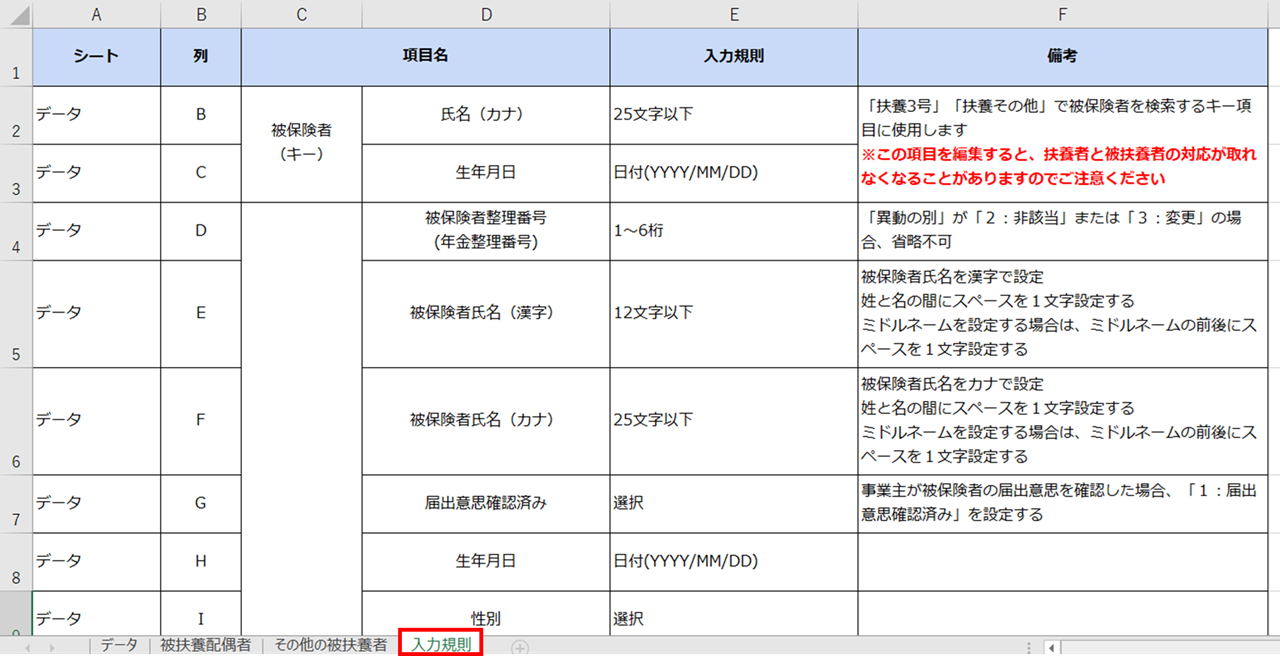Switch to the データ sheet tab
The width and height of the screenshot is (1280, 656).
tap(119, 646)
